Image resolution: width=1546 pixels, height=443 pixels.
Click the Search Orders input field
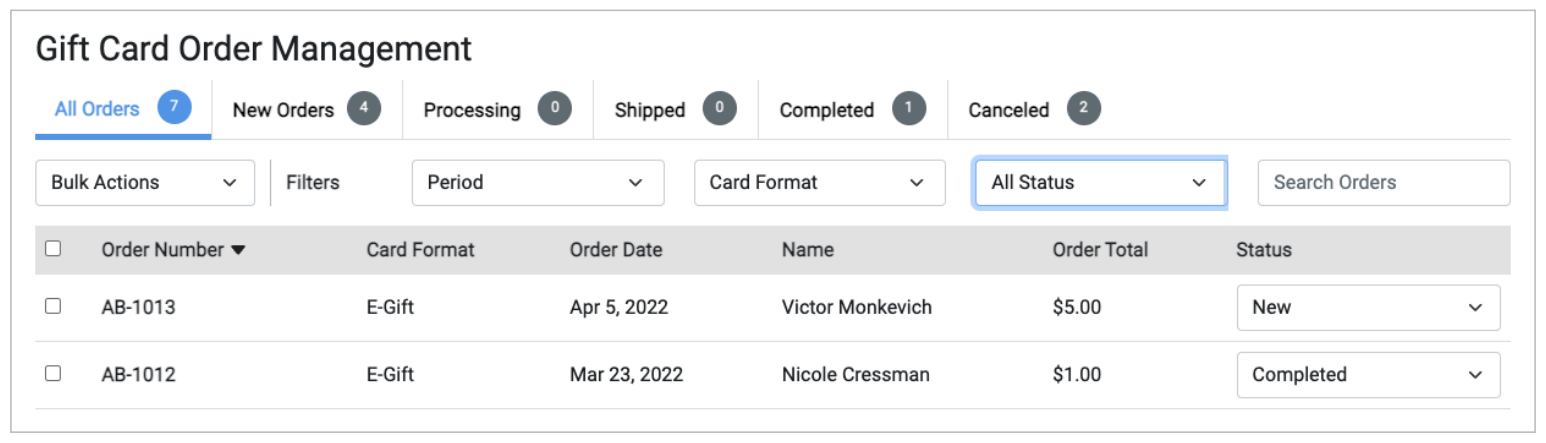tap(1383, 183)
